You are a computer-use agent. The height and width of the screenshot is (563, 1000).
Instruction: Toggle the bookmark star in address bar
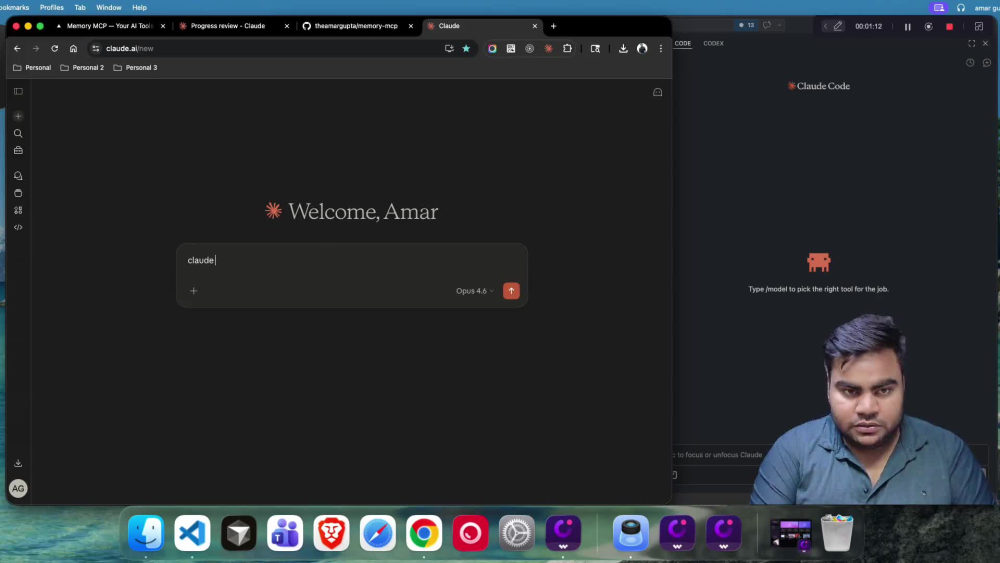(466, 48)
